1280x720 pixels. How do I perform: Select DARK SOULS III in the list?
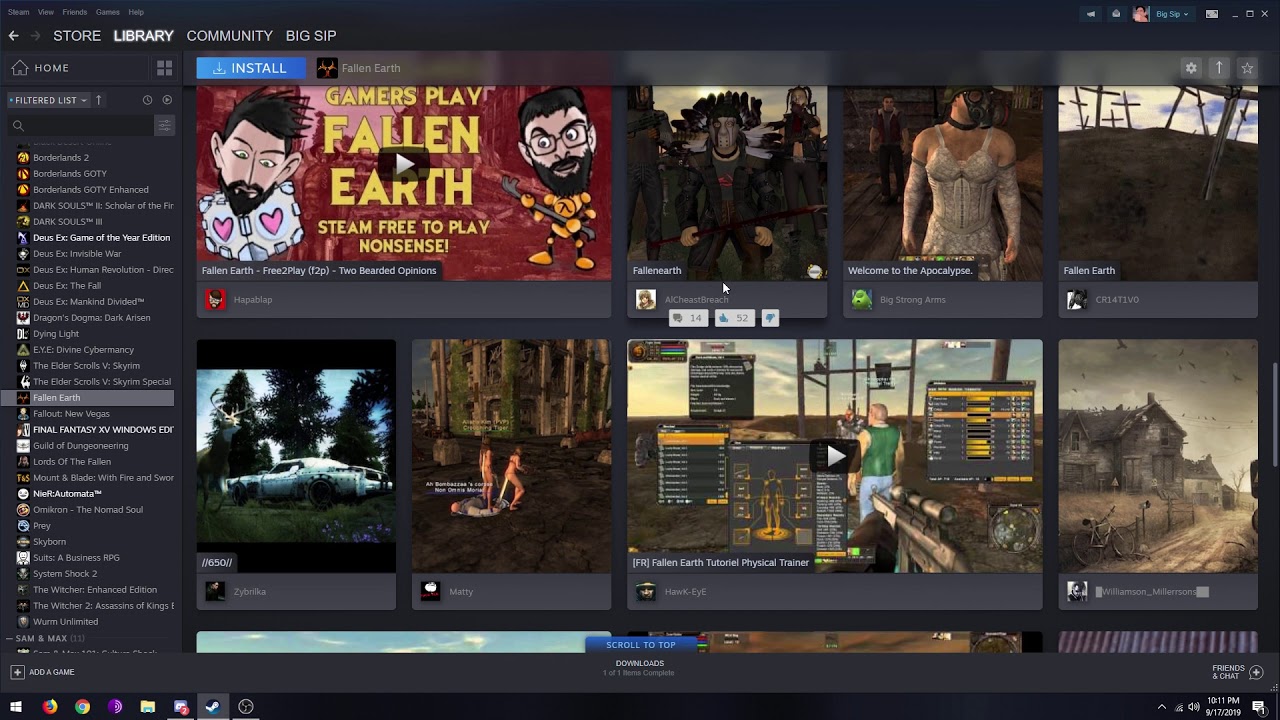click(x=67, y=221)
